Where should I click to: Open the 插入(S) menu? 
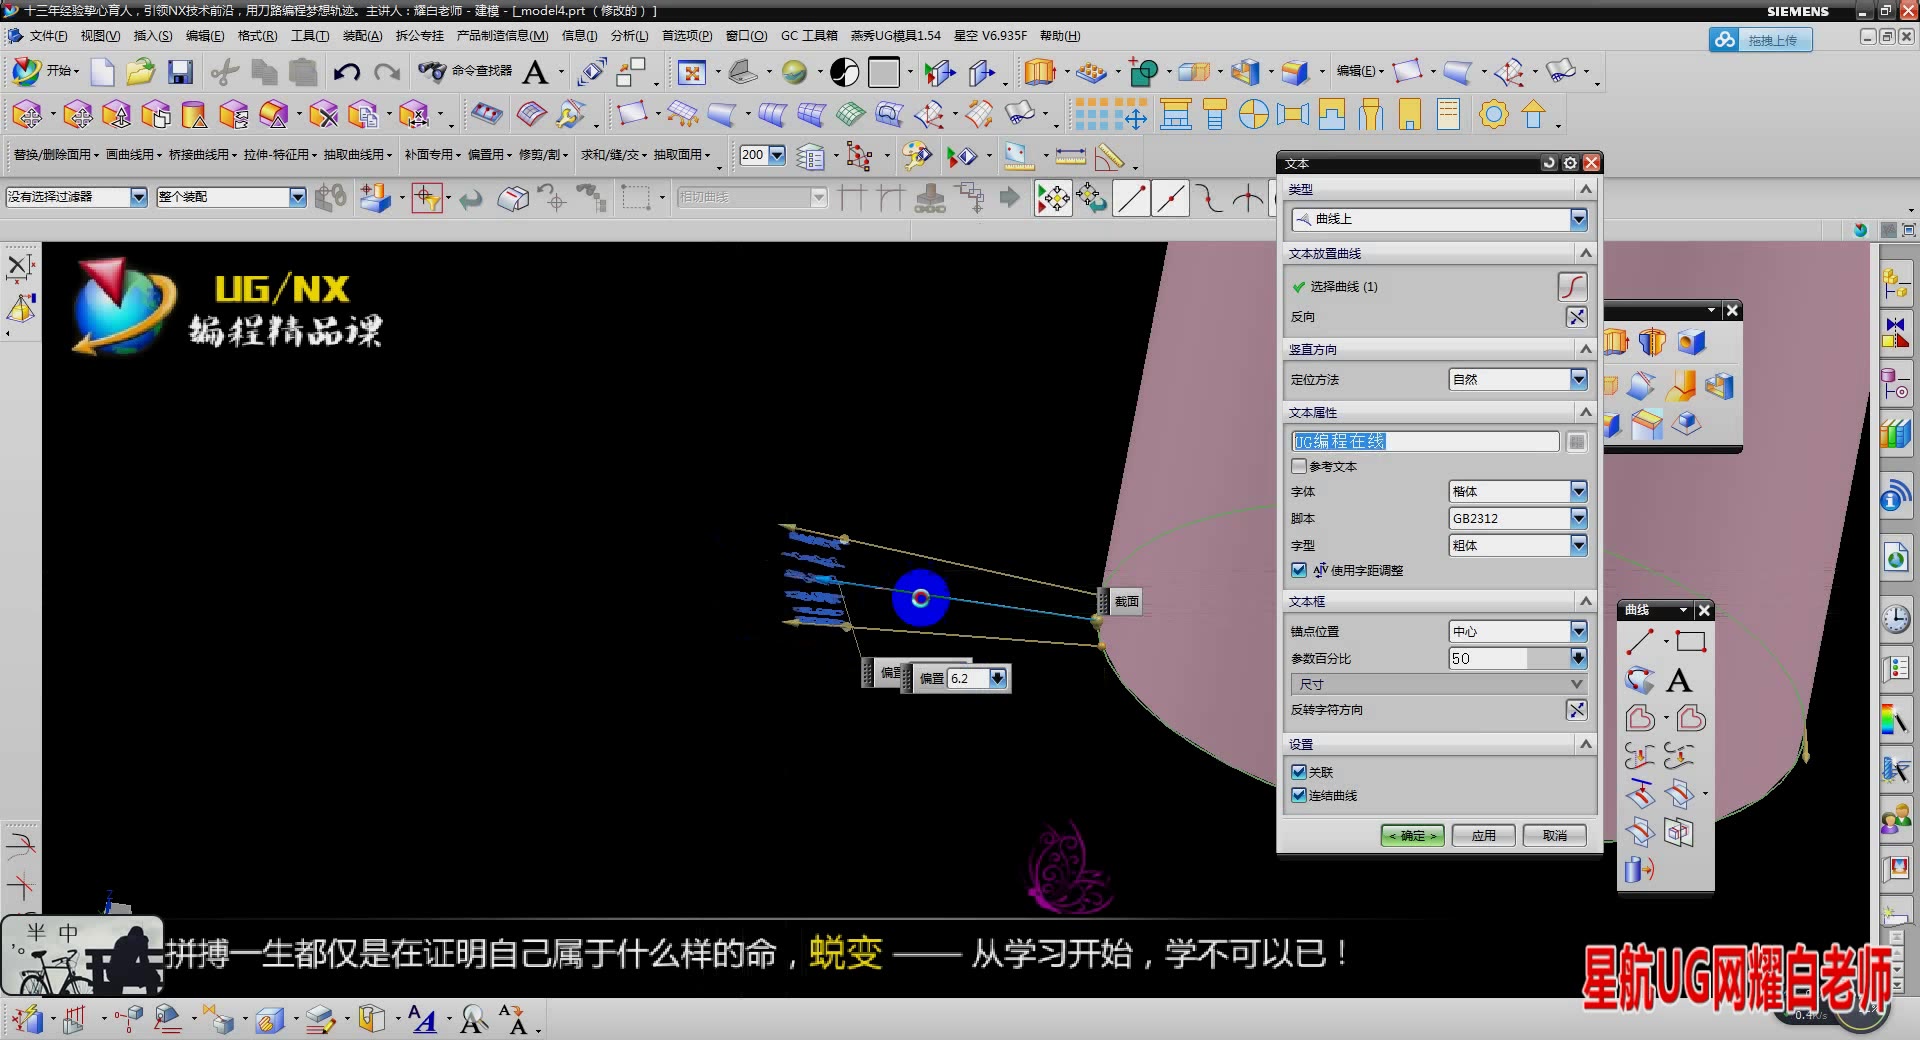pyautogui.click(x=152, y=35)
